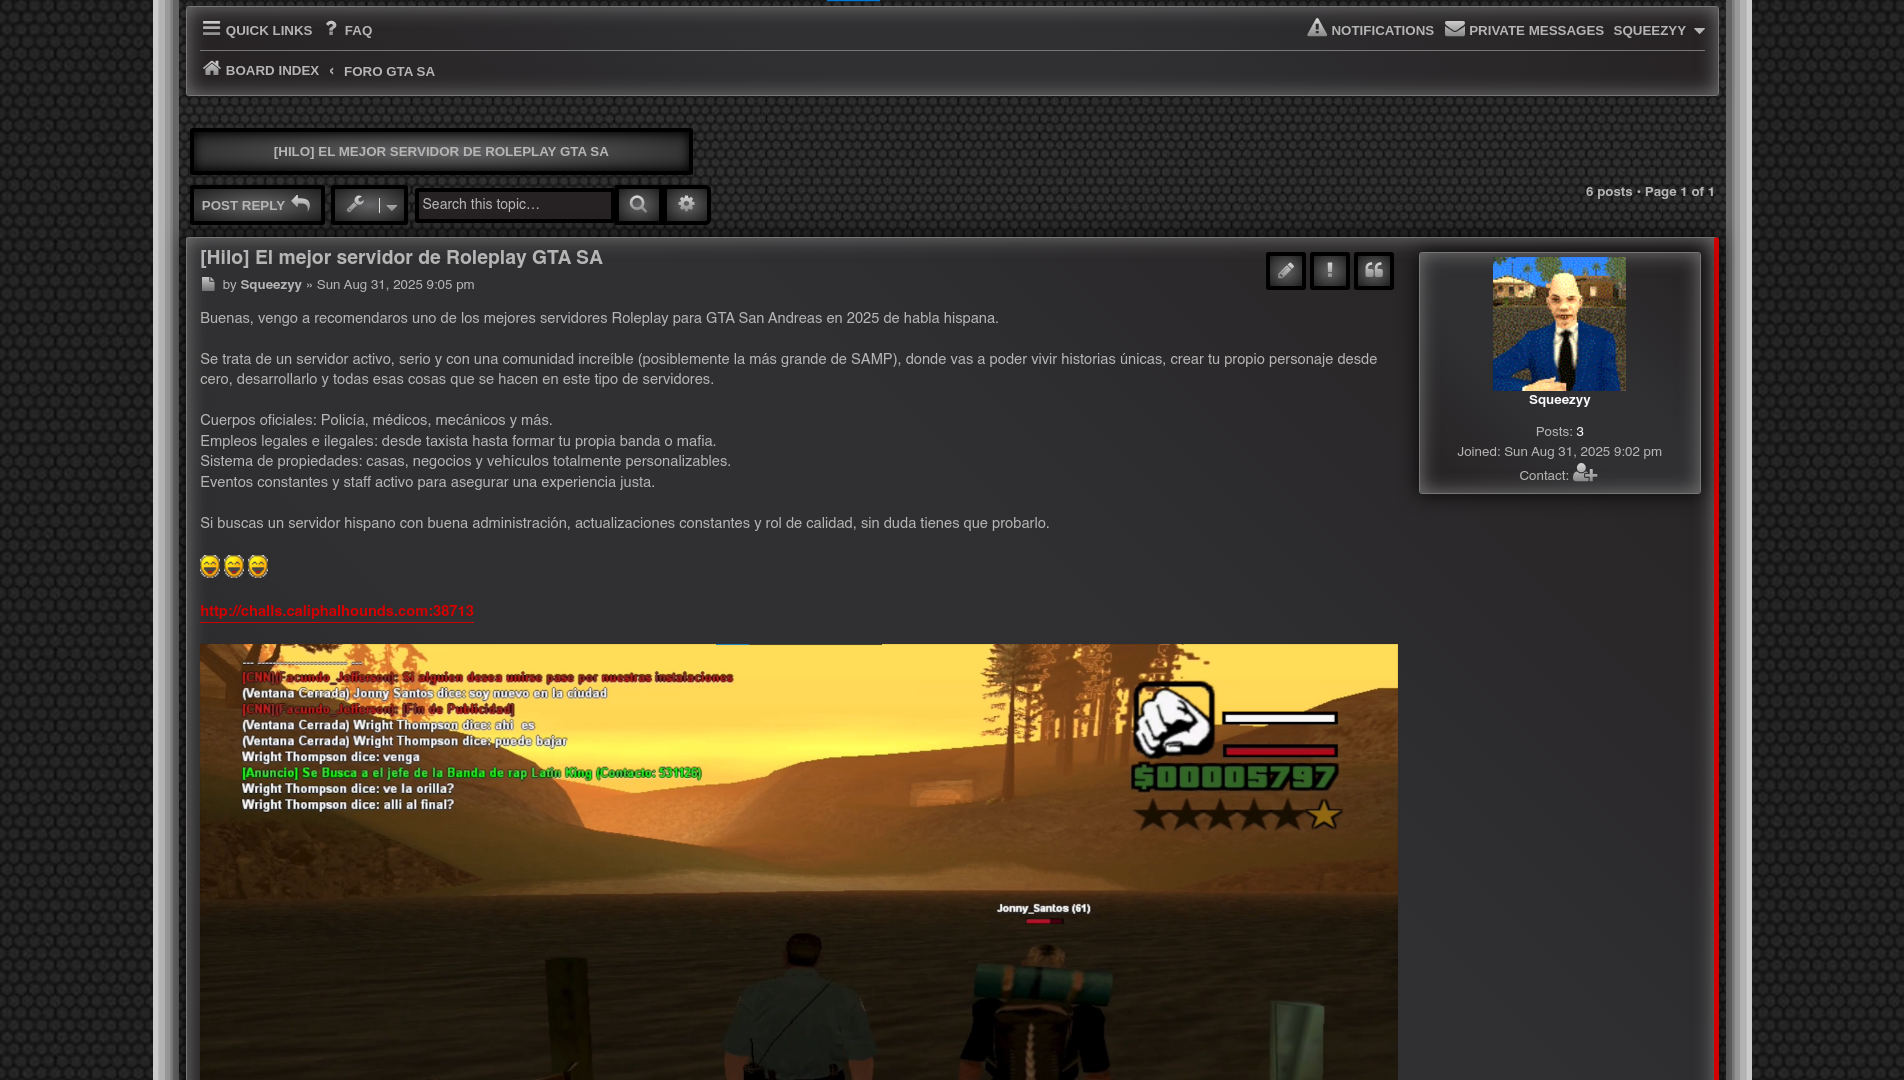
Task: Click the FAQ question mark icon
Action: [331, 29]
